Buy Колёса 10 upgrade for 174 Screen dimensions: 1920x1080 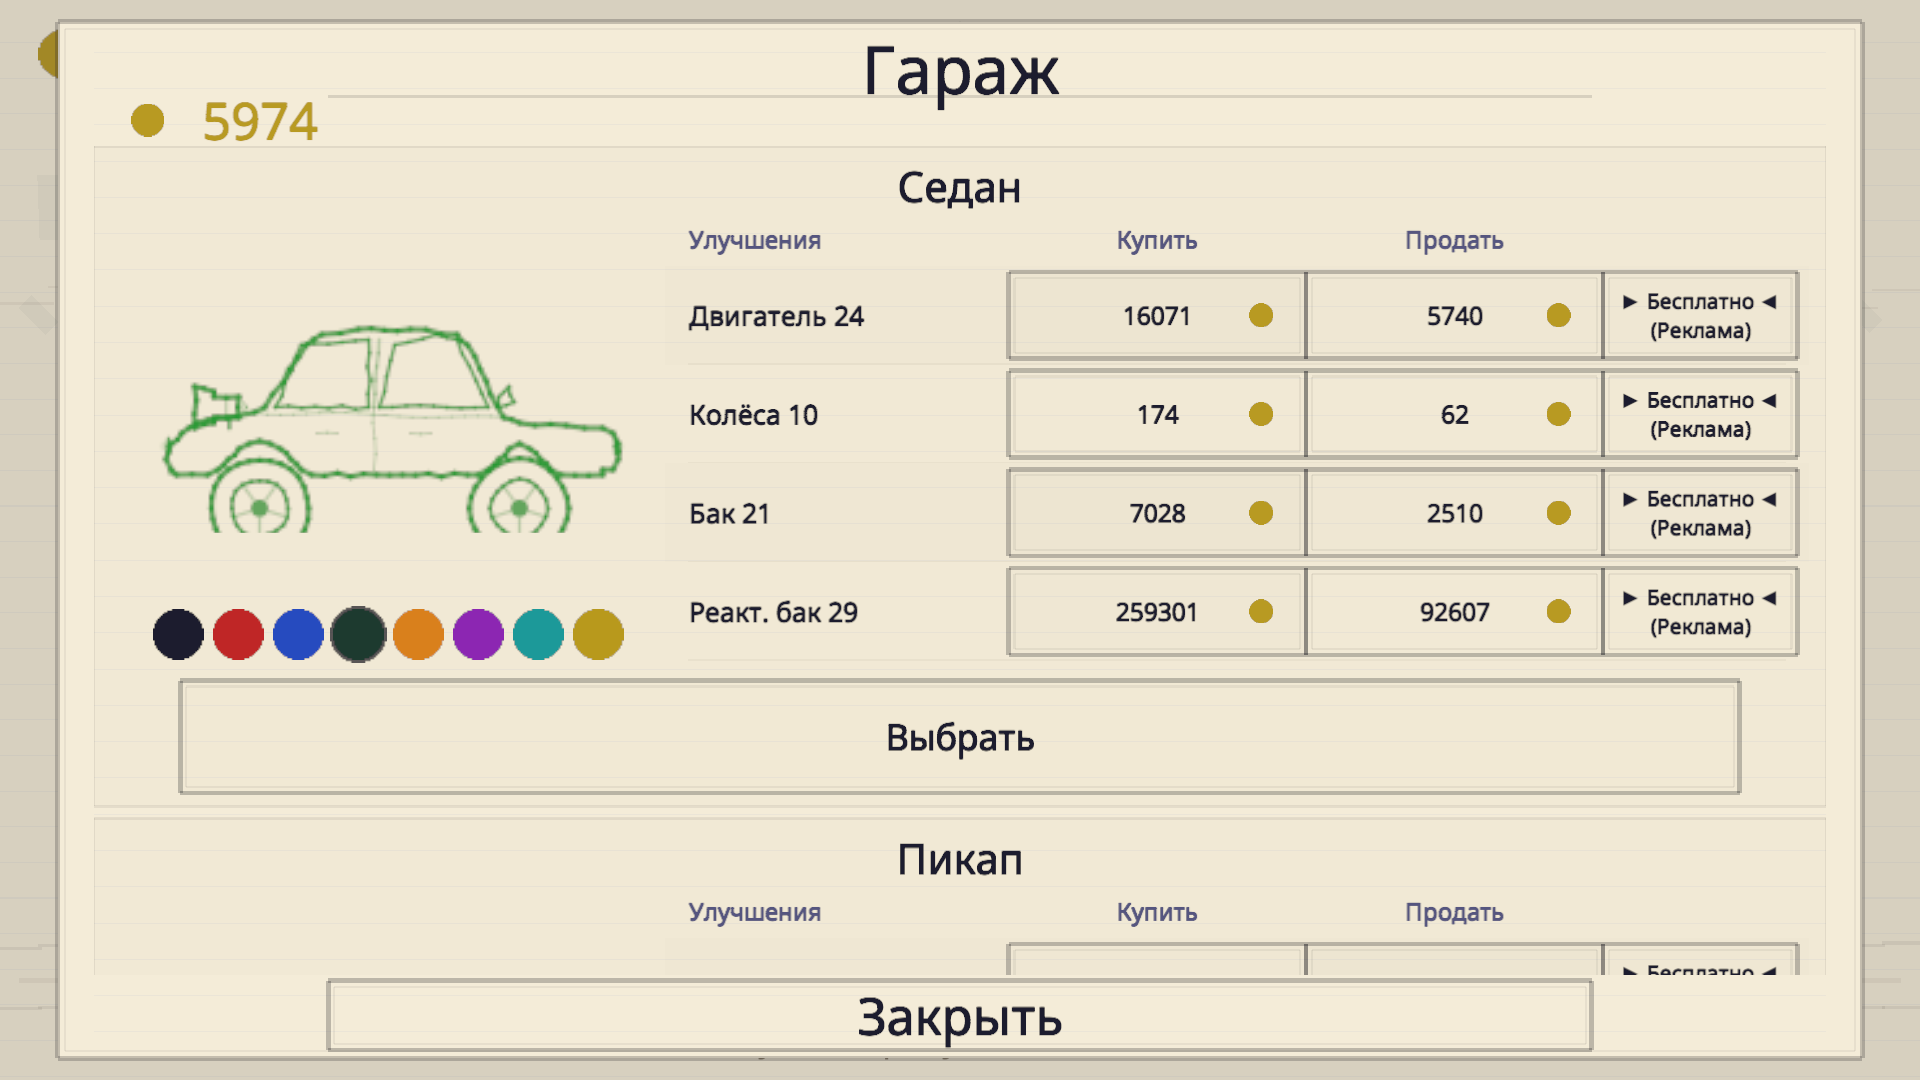click(1156, 414)
